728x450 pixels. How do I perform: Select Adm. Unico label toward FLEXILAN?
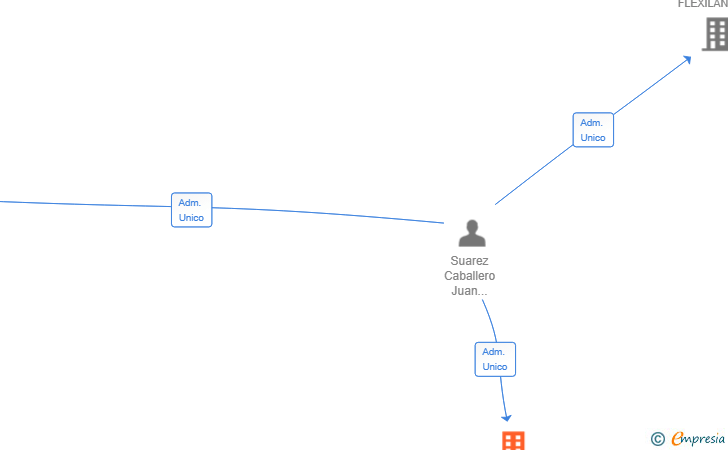pos(593,130)
